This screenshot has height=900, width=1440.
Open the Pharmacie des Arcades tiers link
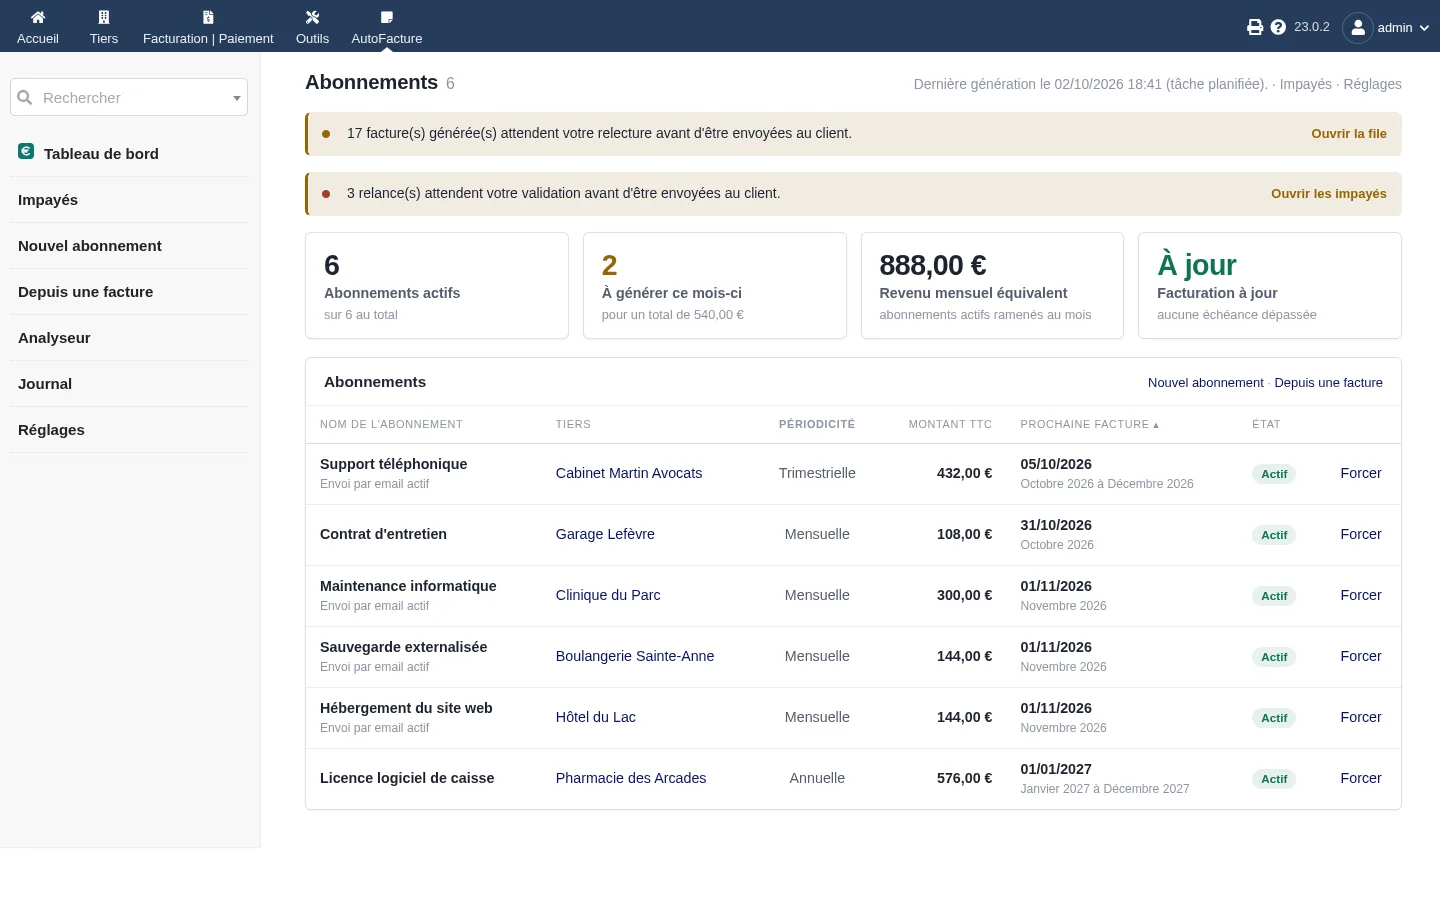point(631,778)
